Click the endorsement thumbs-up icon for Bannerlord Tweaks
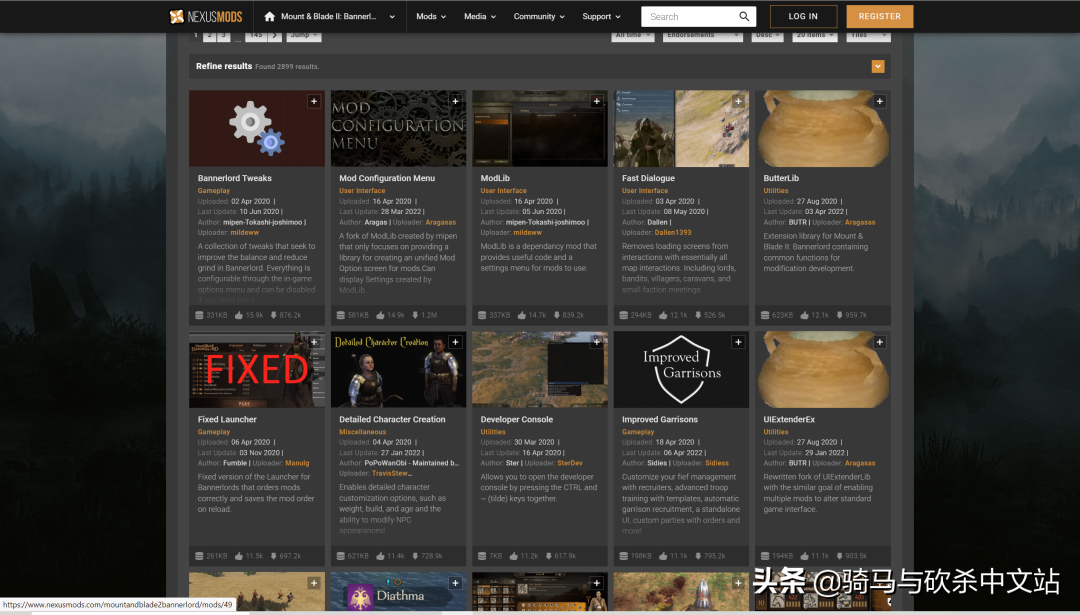The height and width of the screenshot is (615, 1080). click(238, 315)
